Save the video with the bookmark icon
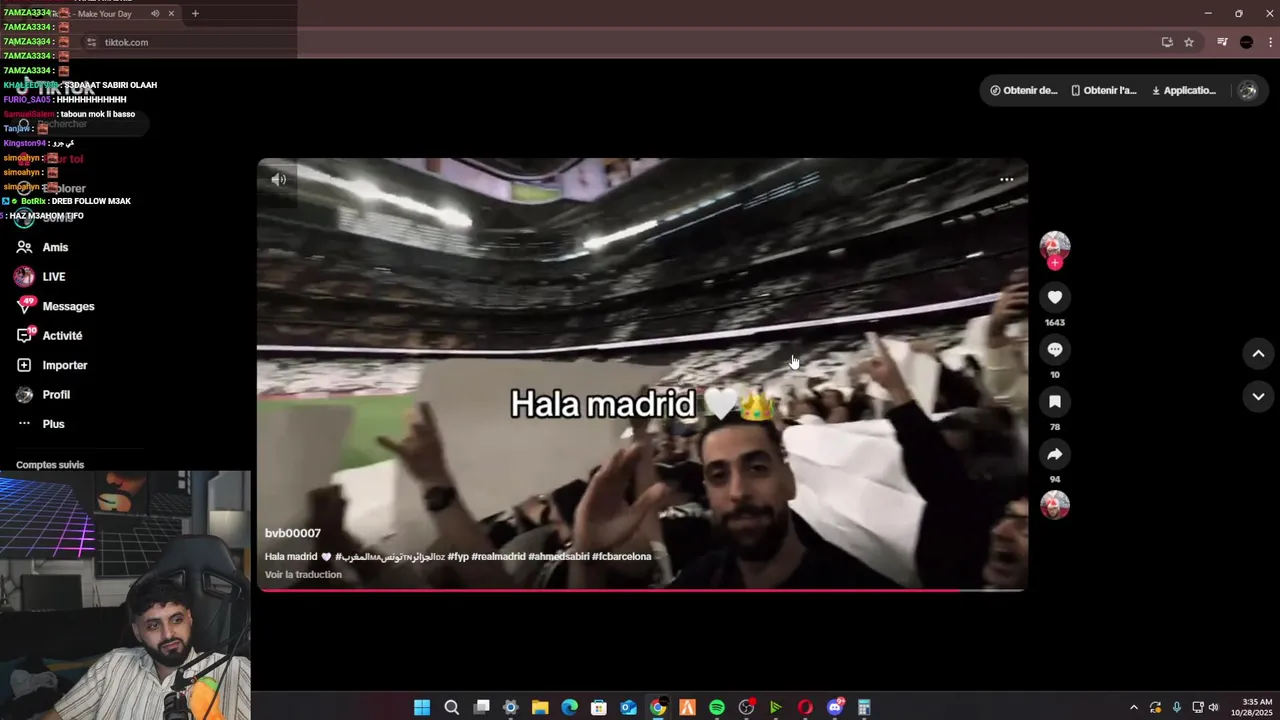1280x720 pixels. [1055, 401]
